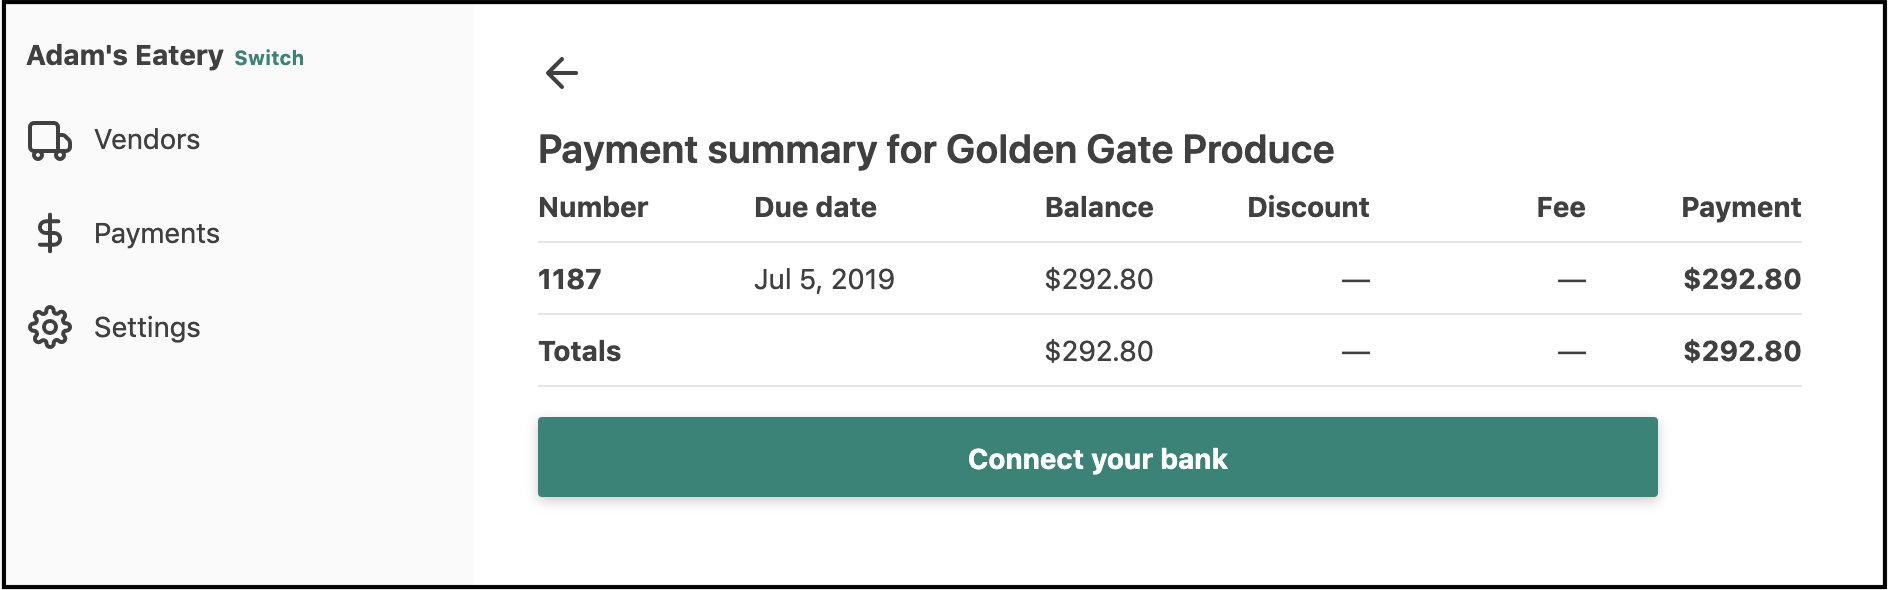Click the Due date column header
Screen dimensions: 1888x590
815,207
